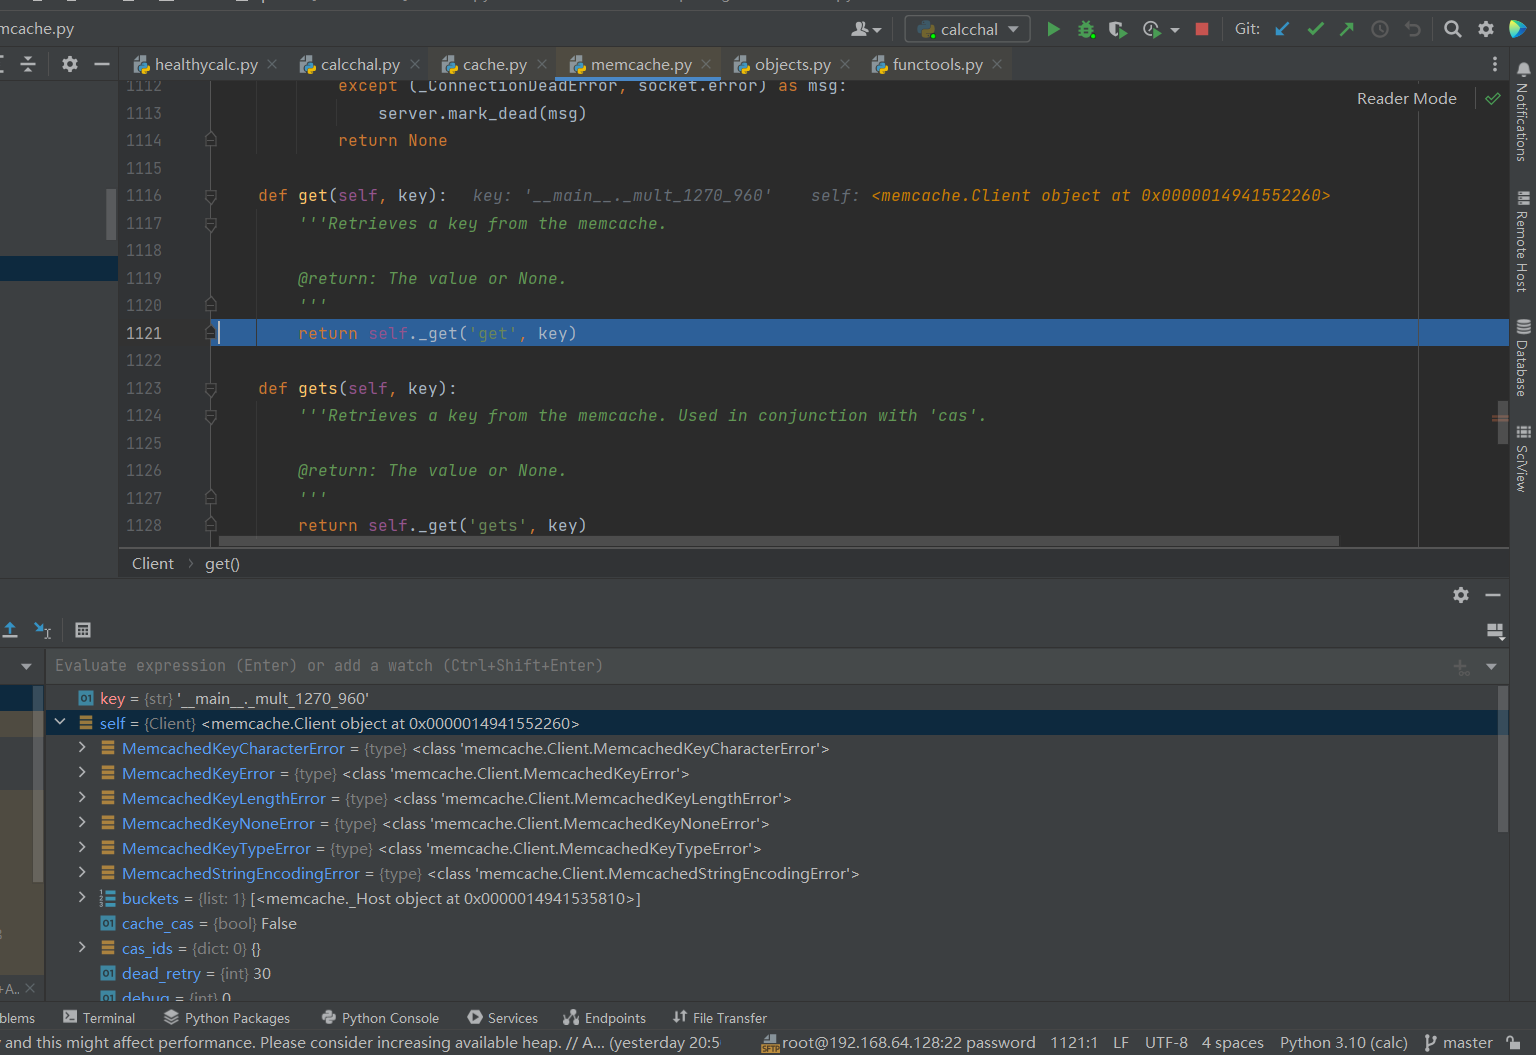Hide the project panel with minus icon
Screen dimensions: 1536x1055
click(x=102, y=64)
